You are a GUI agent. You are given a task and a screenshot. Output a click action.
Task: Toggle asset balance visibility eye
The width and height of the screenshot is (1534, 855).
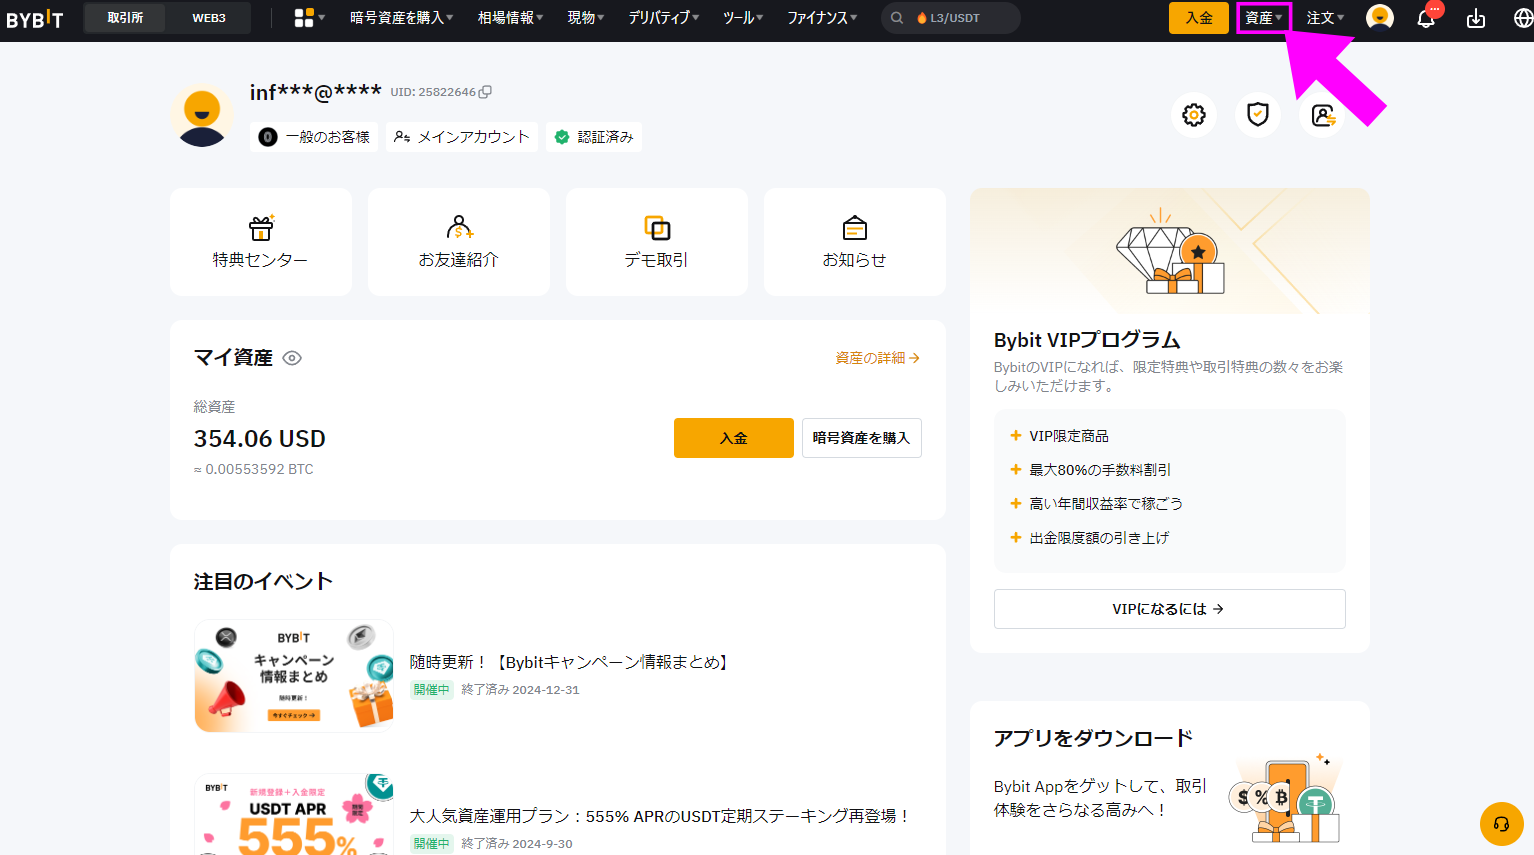click(292, 358)
